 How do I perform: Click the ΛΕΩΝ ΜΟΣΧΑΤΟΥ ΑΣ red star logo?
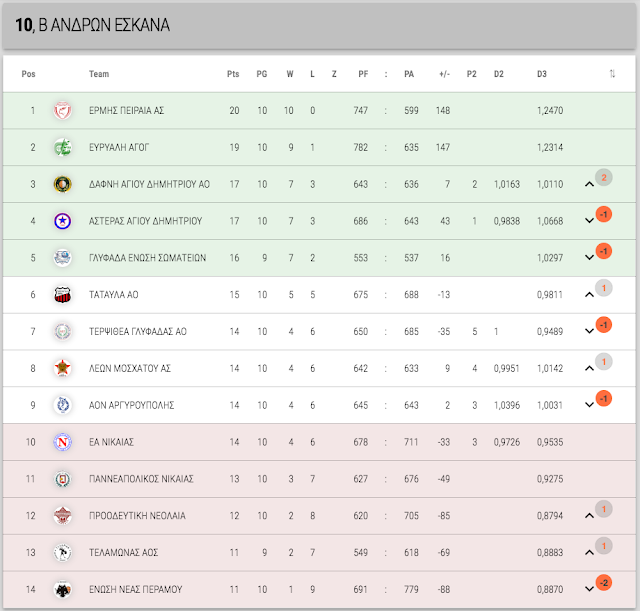click(x=62, y=368)
